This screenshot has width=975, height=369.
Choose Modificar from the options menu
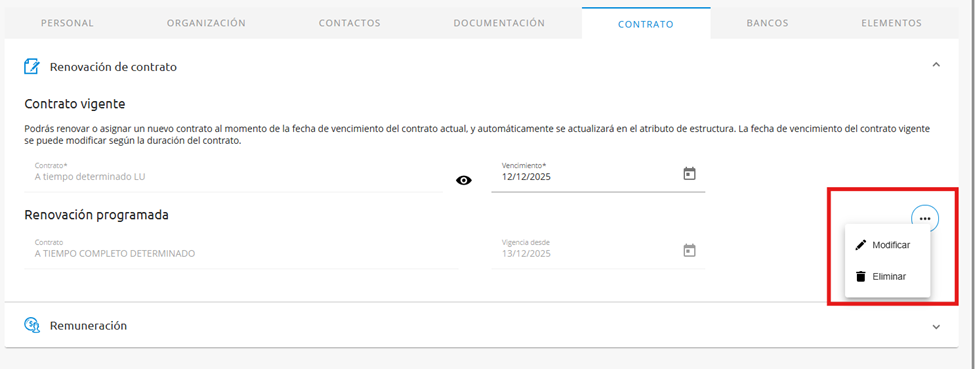coord(887,245)
